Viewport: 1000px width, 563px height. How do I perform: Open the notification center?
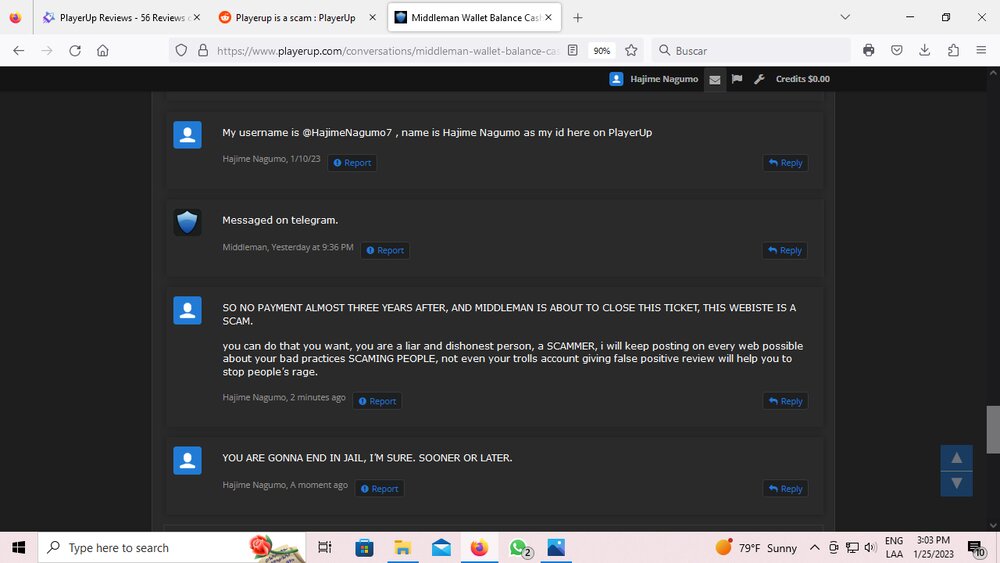(976, 548)
